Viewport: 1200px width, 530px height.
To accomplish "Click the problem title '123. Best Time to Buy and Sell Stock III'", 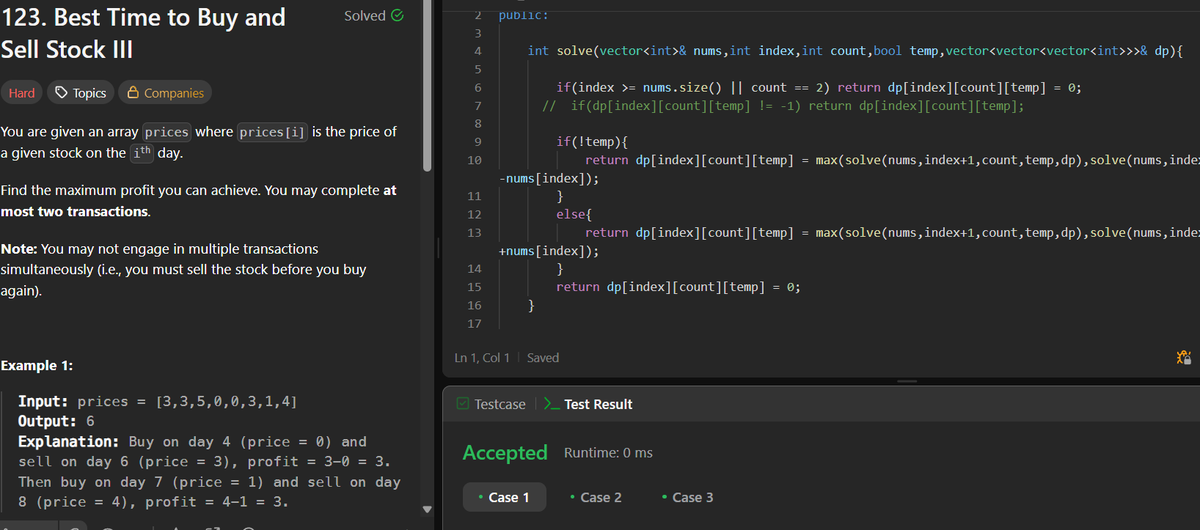I will click(143, 32).
